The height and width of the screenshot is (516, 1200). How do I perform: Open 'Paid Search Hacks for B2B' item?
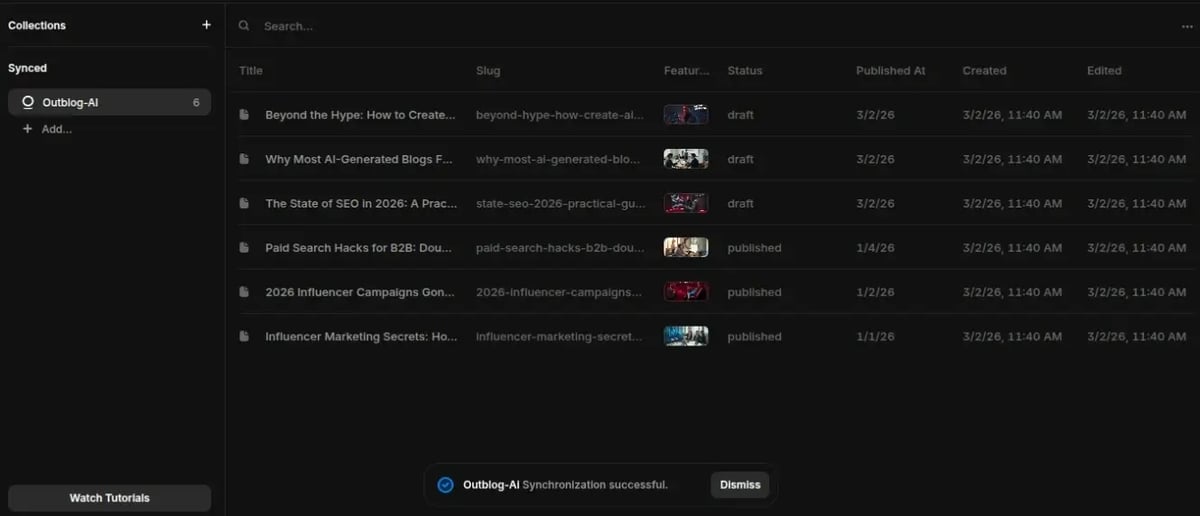(361, 247)
